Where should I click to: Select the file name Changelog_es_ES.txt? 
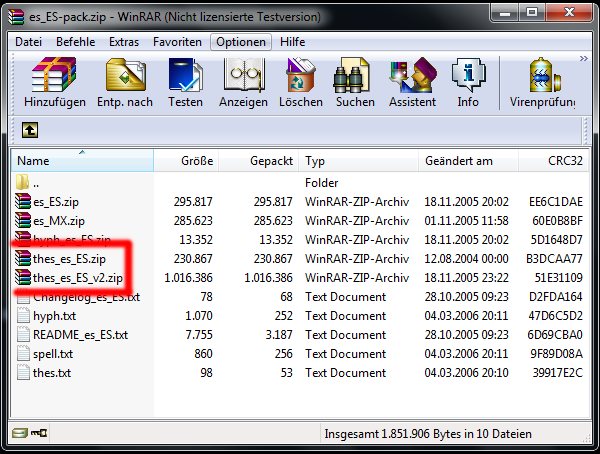tap(86, 297)
